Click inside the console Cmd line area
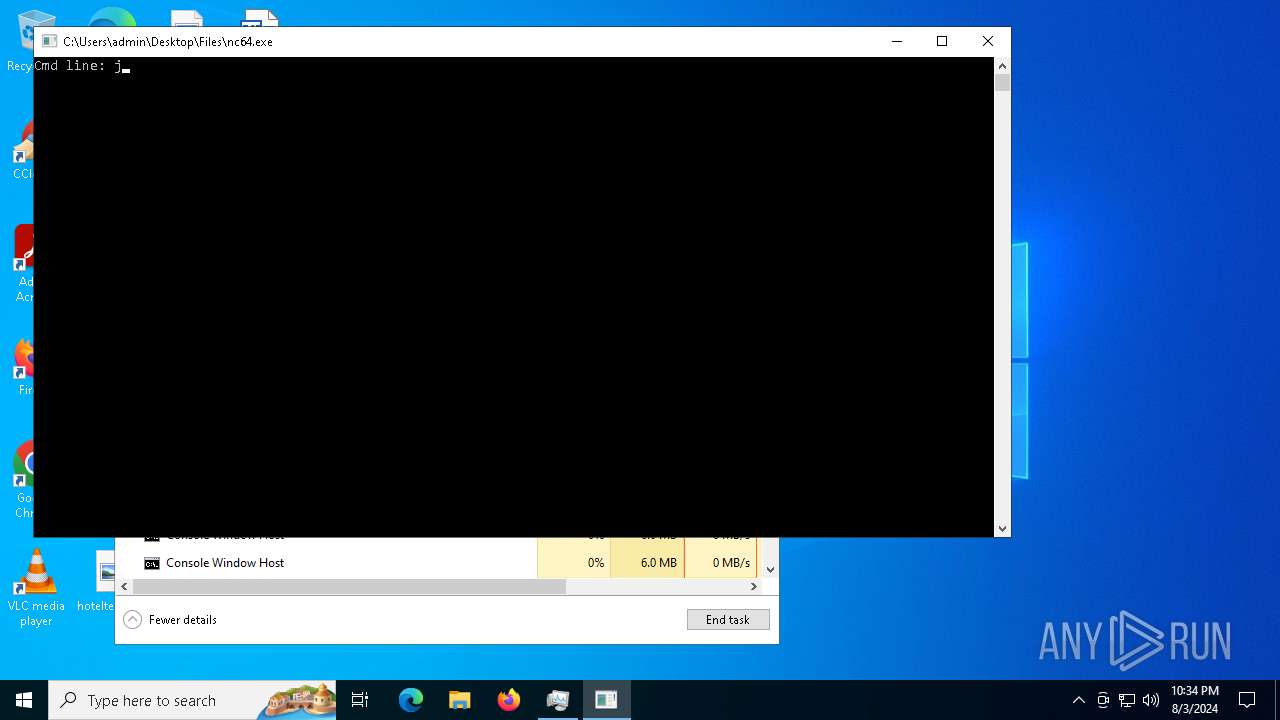Screen dimensions: 1280x720 514,297
